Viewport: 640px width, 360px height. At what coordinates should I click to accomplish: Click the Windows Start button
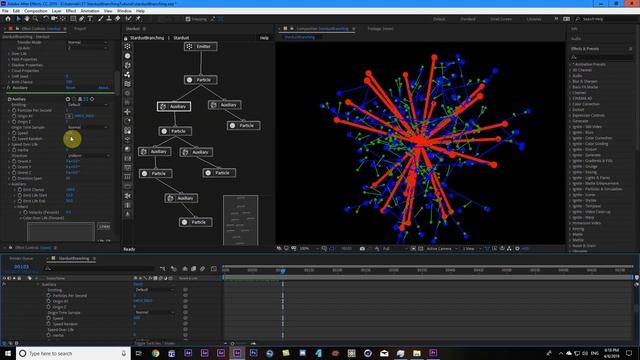(x=8, y=353)
